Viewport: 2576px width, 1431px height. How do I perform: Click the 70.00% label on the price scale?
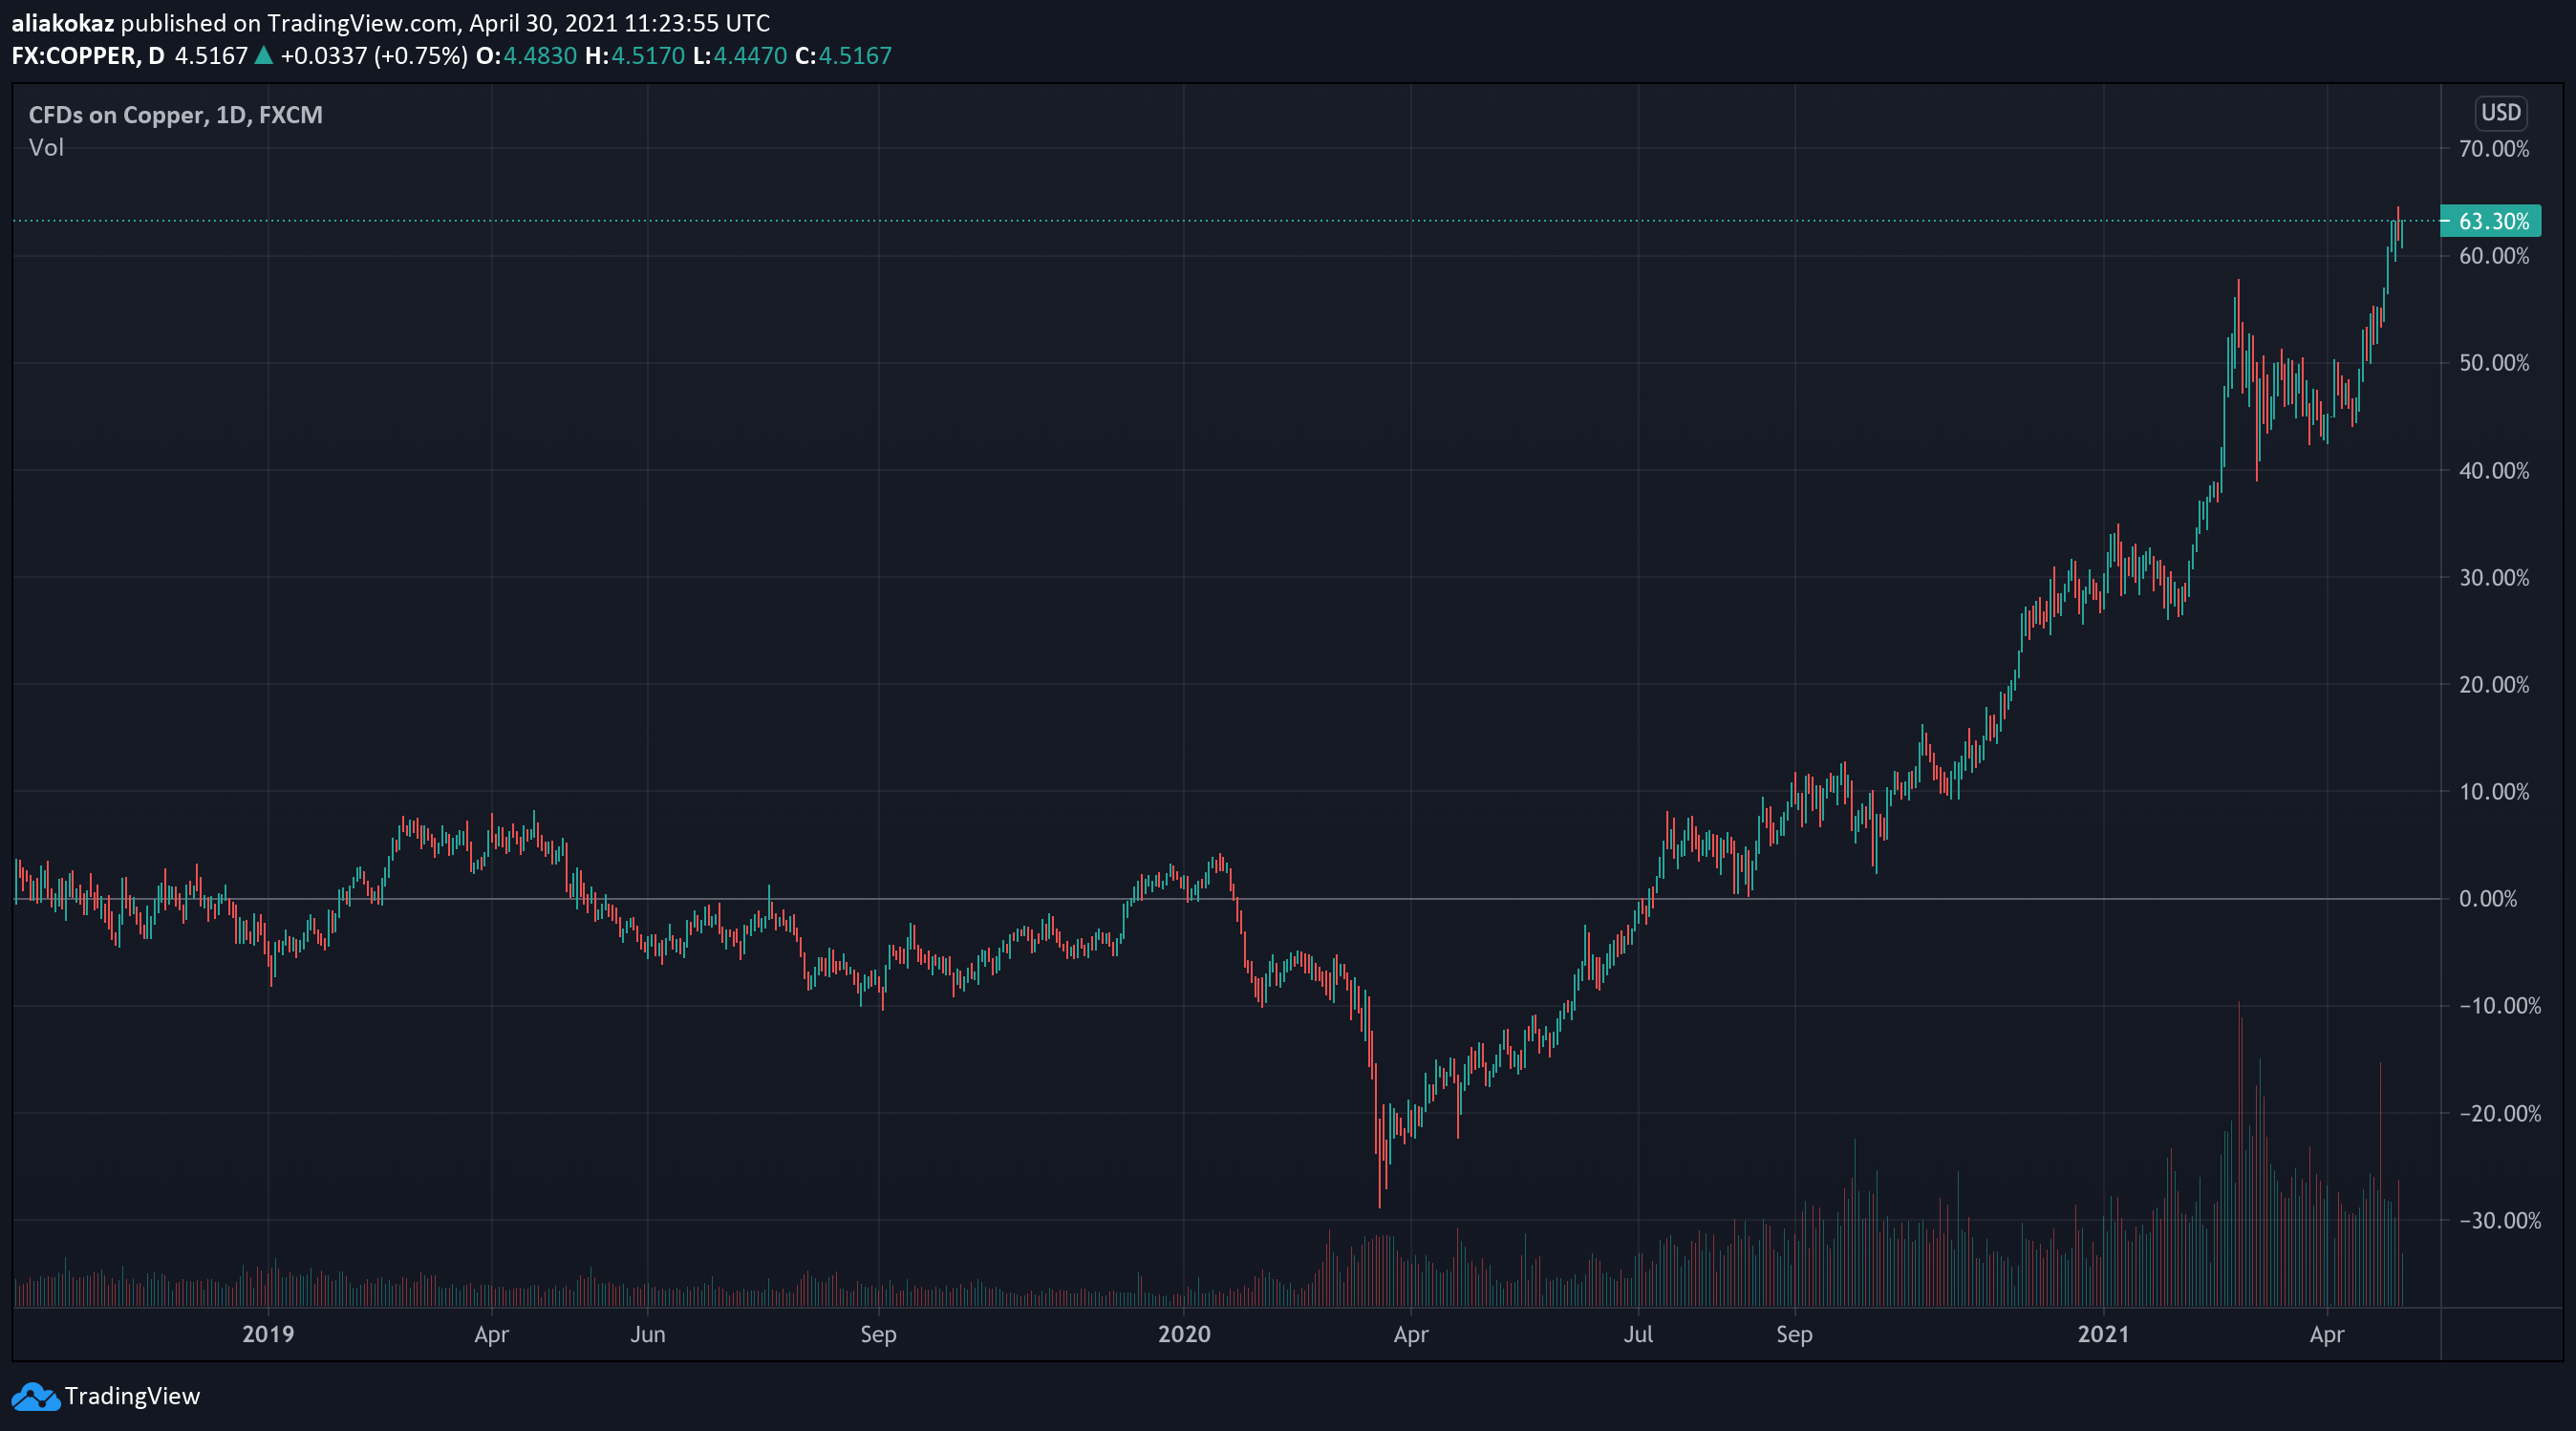click(x=2494, y=149)
